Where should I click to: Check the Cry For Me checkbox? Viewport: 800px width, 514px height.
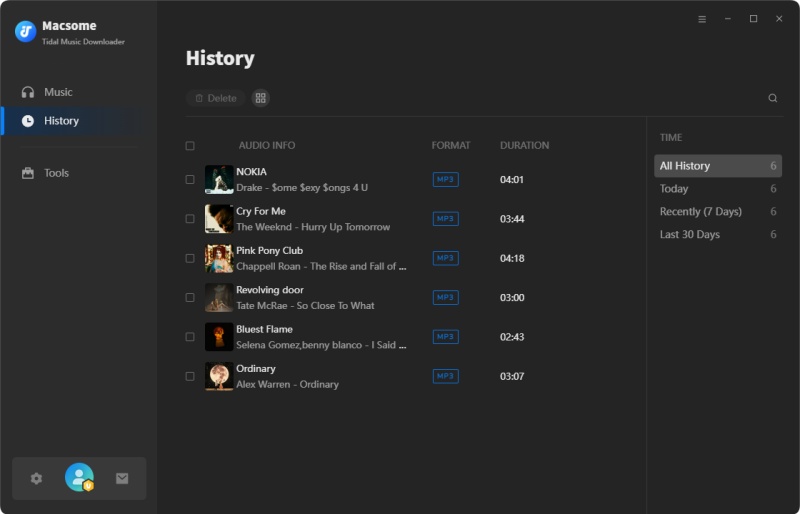click(x=190, y=219)
